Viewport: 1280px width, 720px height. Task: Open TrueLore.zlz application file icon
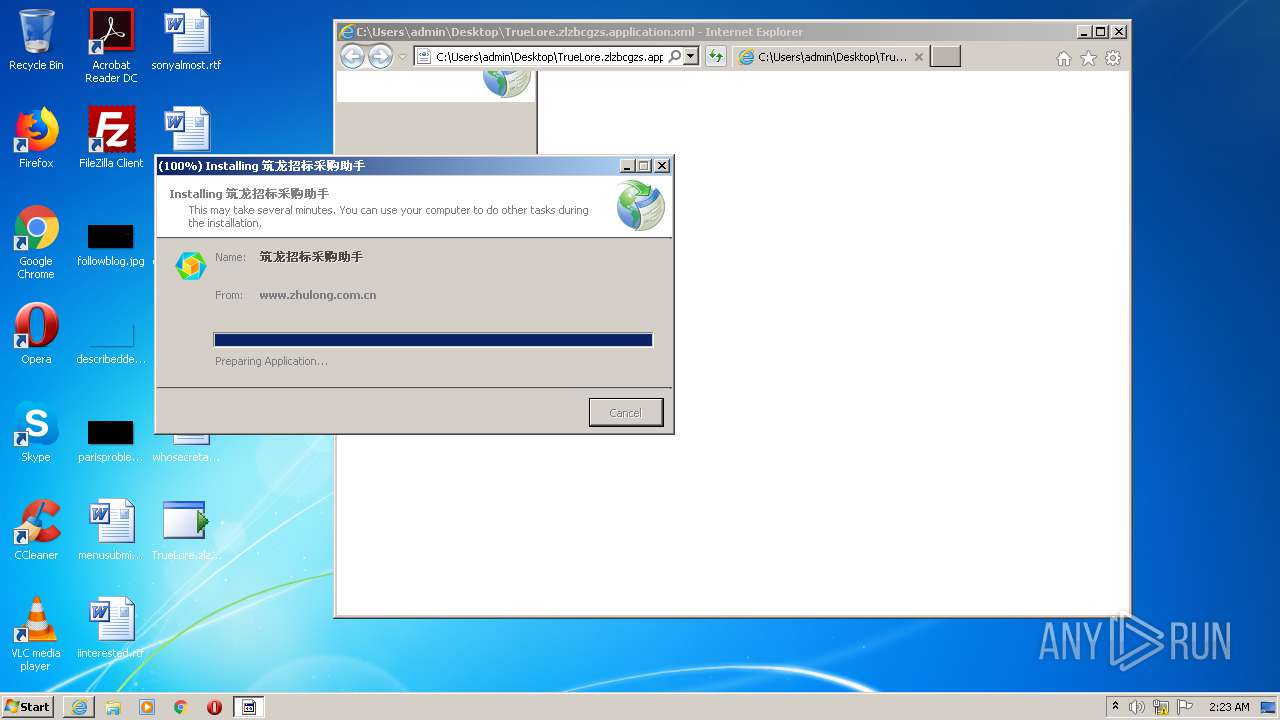coord(186,530)
